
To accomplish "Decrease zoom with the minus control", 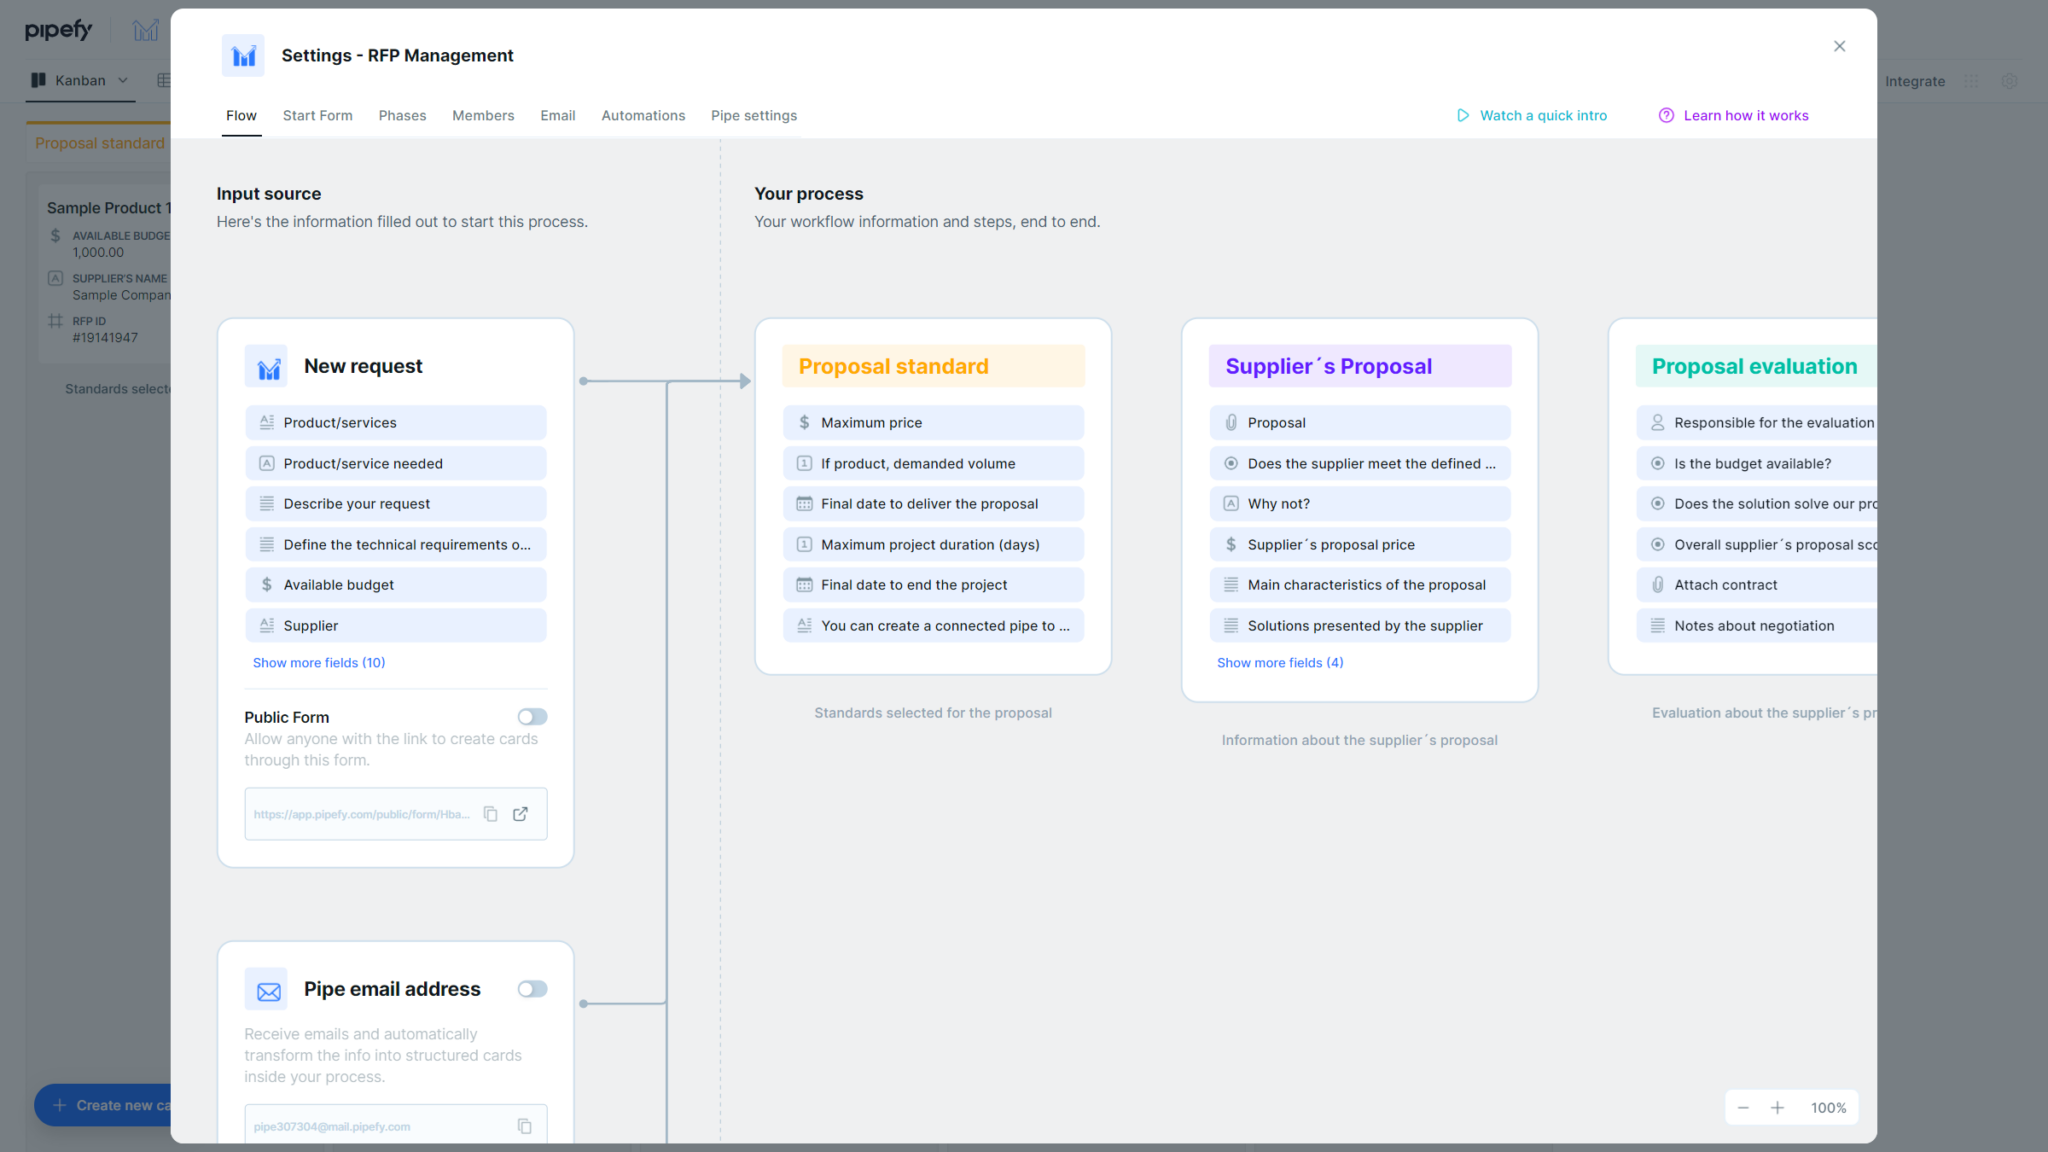I will [1743, 1107].
